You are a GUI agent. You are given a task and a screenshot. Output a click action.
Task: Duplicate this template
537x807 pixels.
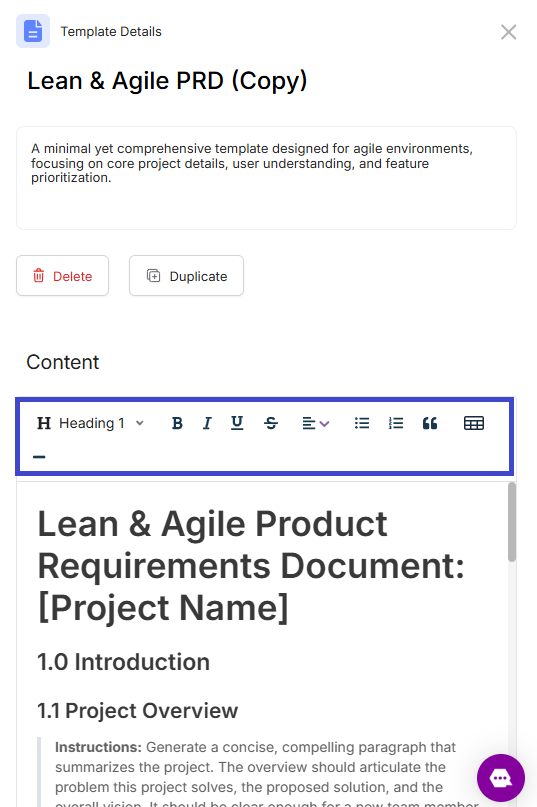pos(186,276)
